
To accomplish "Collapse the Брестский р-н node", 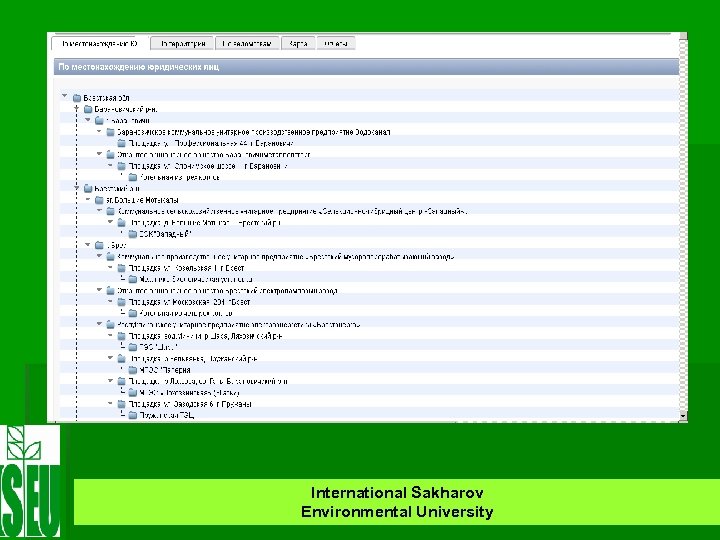I will point(77,188).
